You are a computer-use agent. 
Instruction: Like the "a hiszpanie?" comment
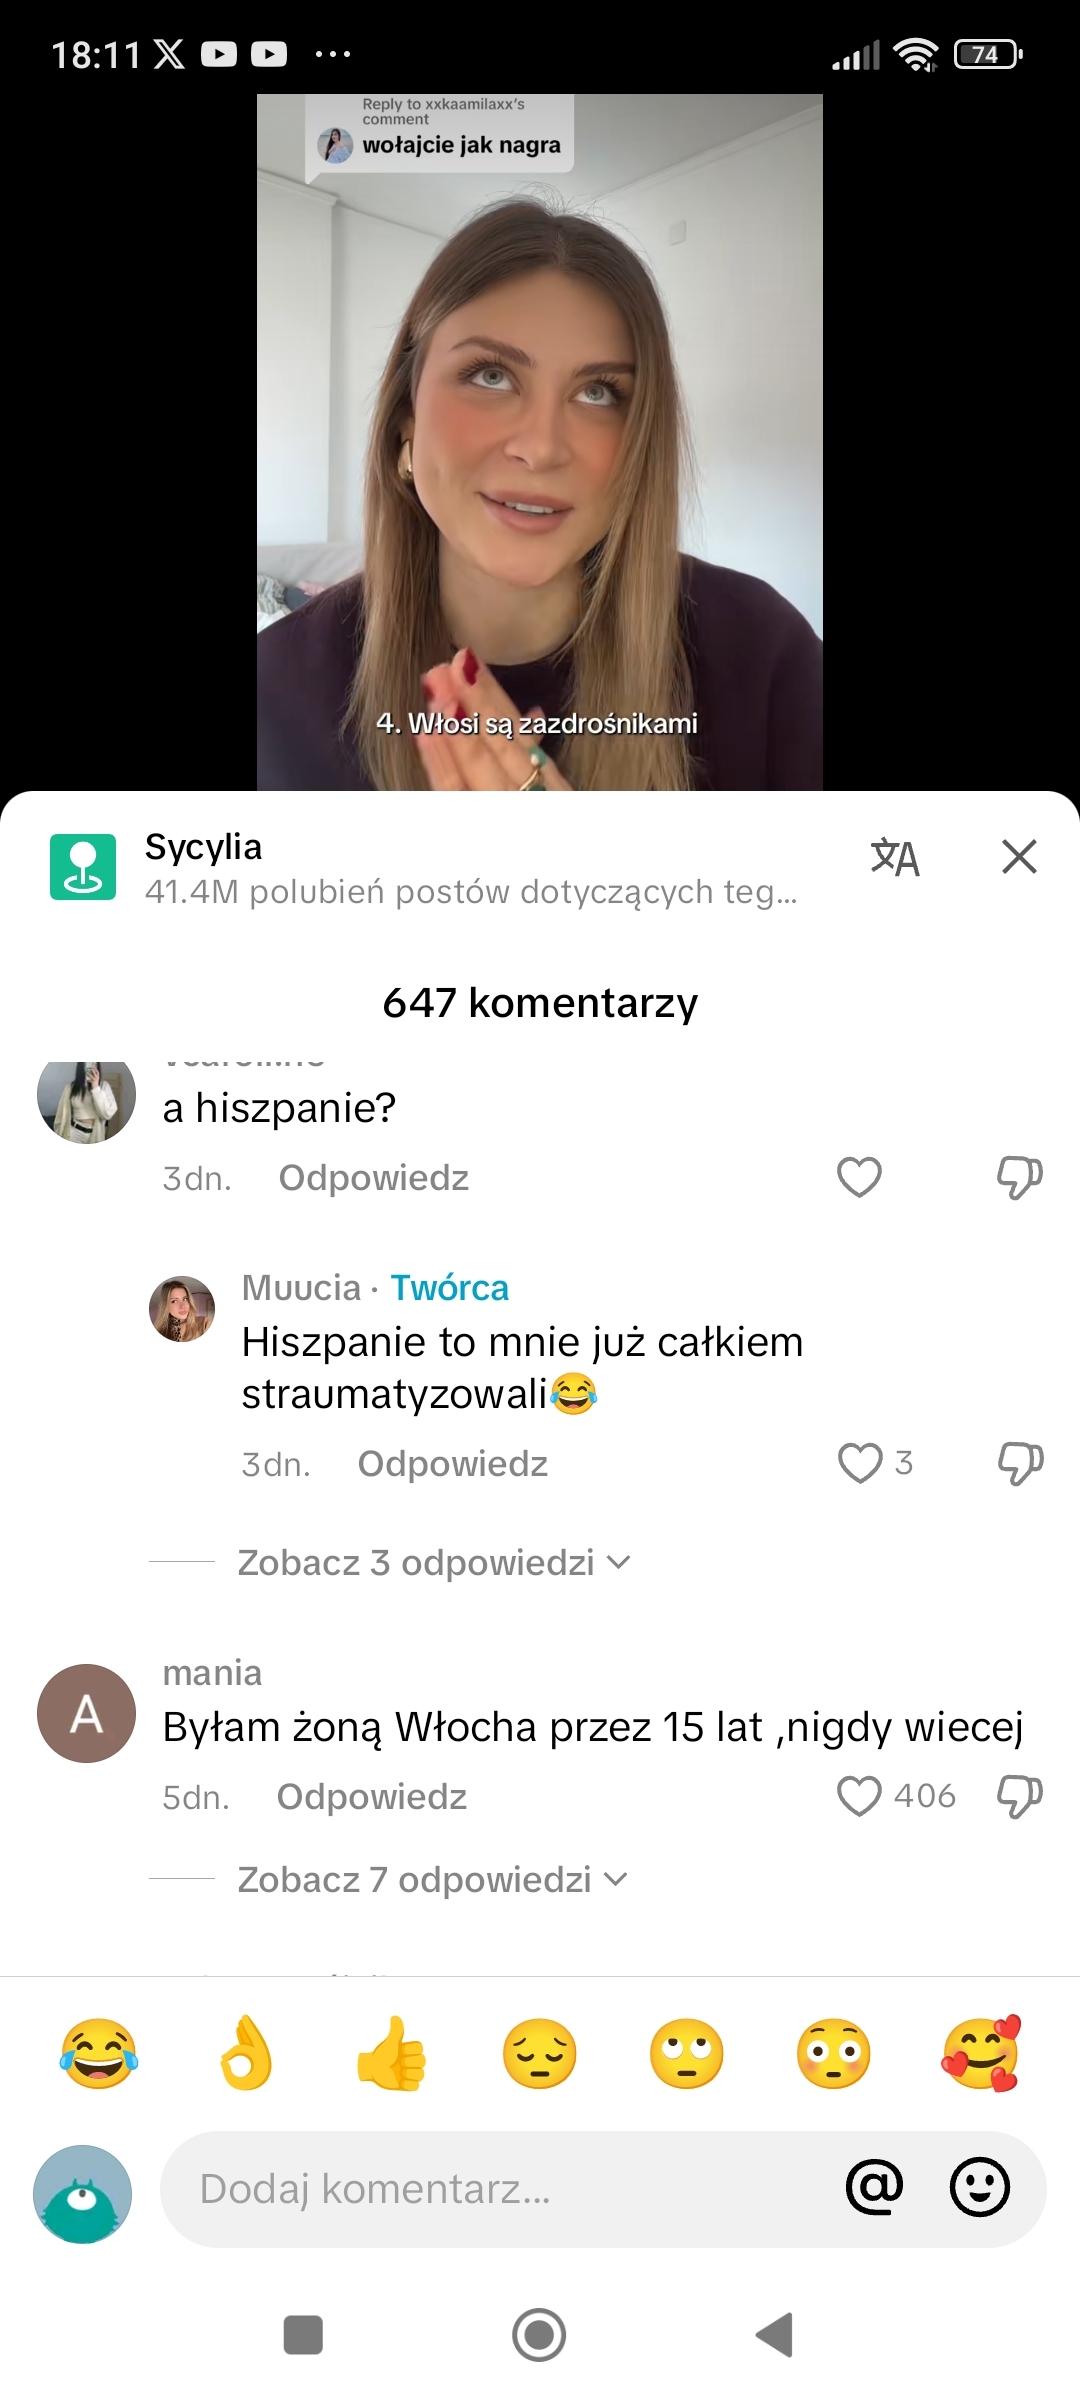pyautogui.click(x=859, y=1177)
